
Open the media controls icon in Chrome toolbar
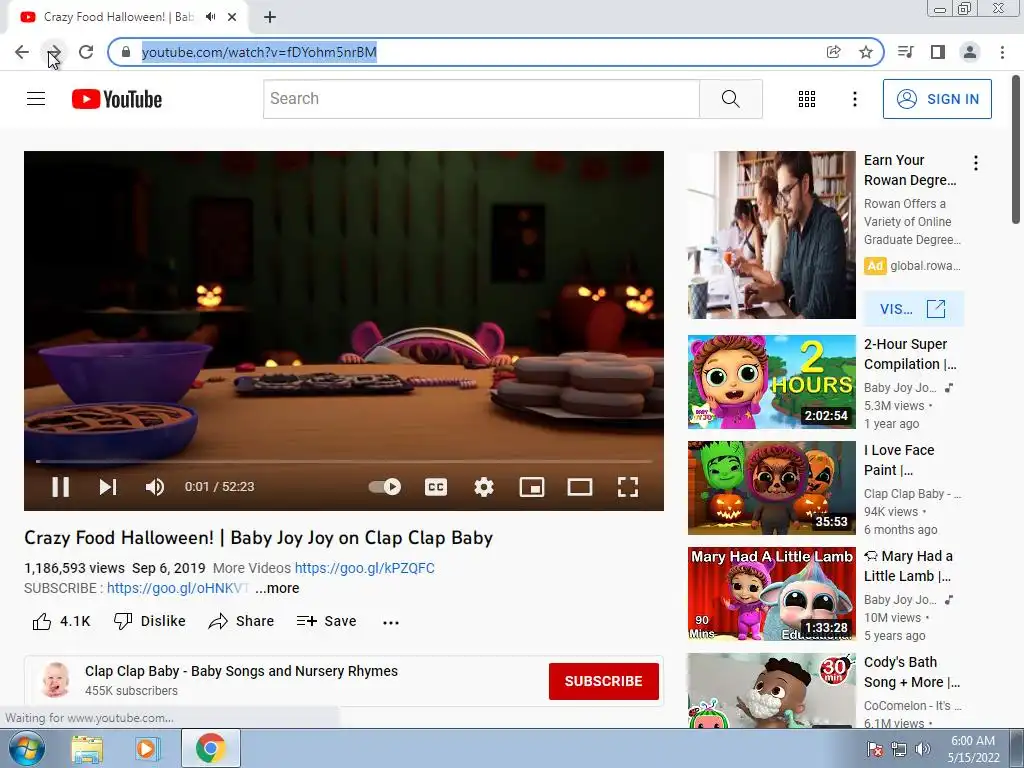click(906, 52)
